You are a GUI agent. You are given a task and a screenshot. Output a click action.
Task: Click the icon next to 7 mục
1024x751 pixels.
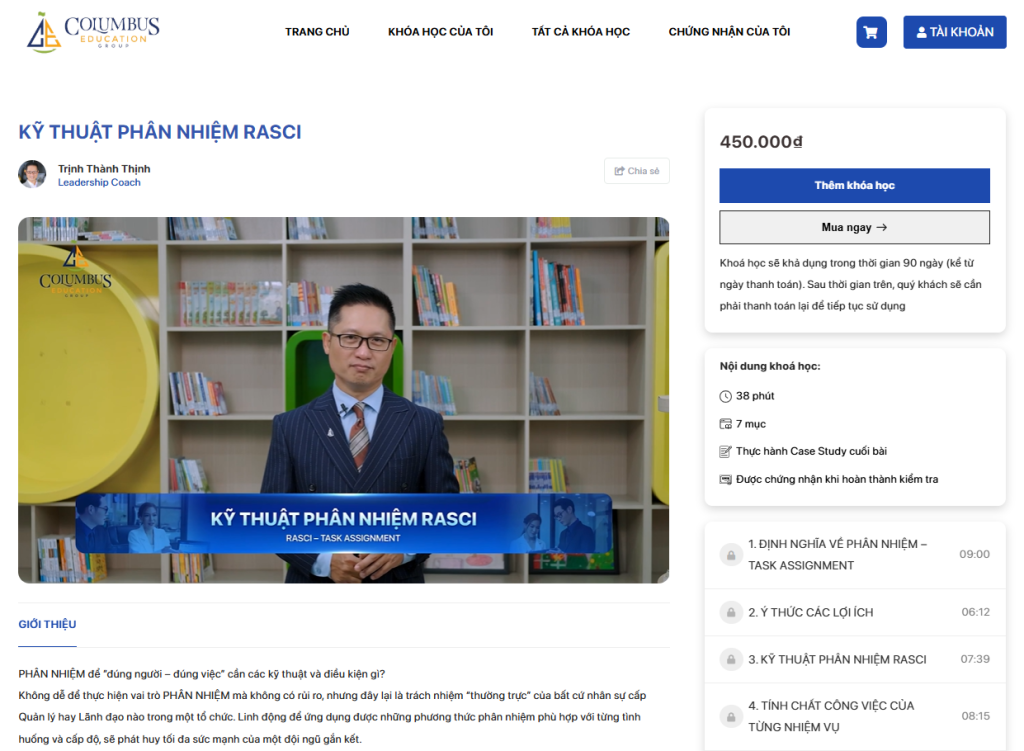[x=728, y=424]
